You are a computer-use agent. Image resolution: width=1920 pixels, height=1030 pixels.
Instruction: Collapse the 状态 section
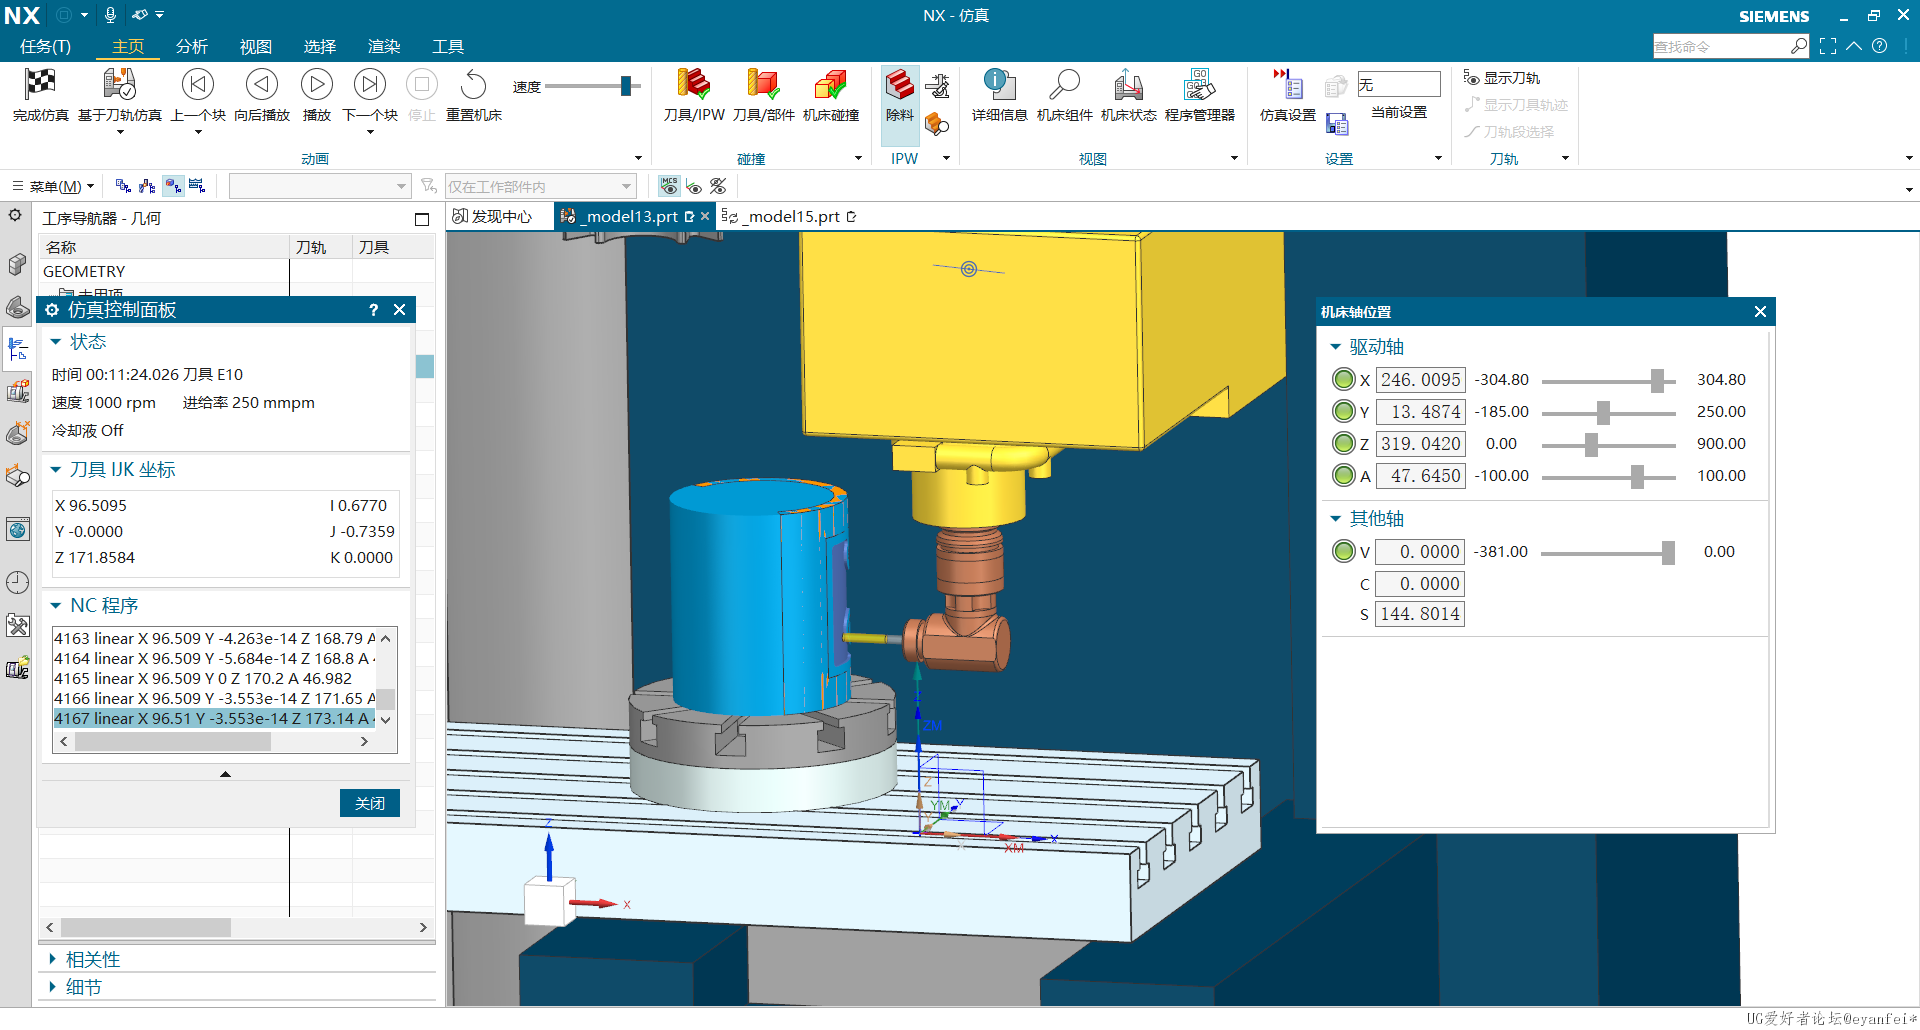click(56, 342)
